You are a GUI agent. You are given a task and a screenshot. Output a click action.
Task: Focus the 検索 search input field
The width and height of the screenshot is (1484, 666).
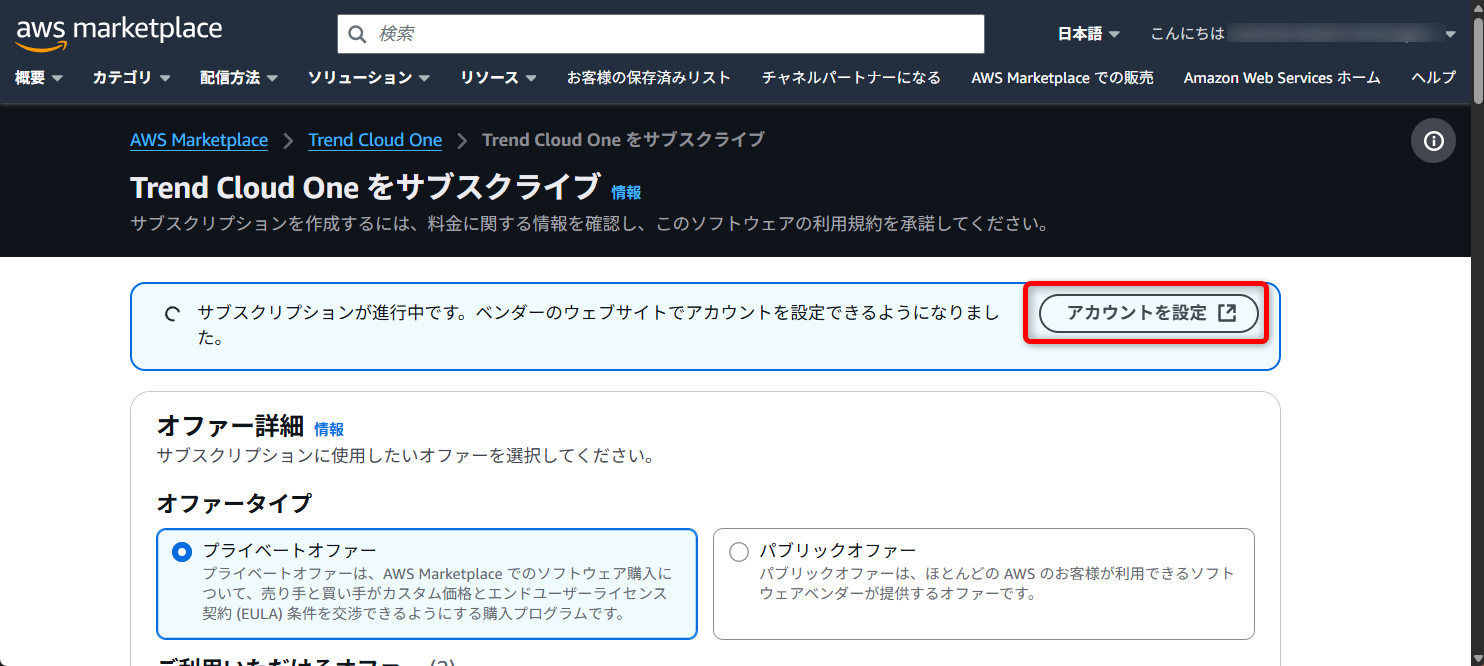pyautogui.click(x=661, y=34)
